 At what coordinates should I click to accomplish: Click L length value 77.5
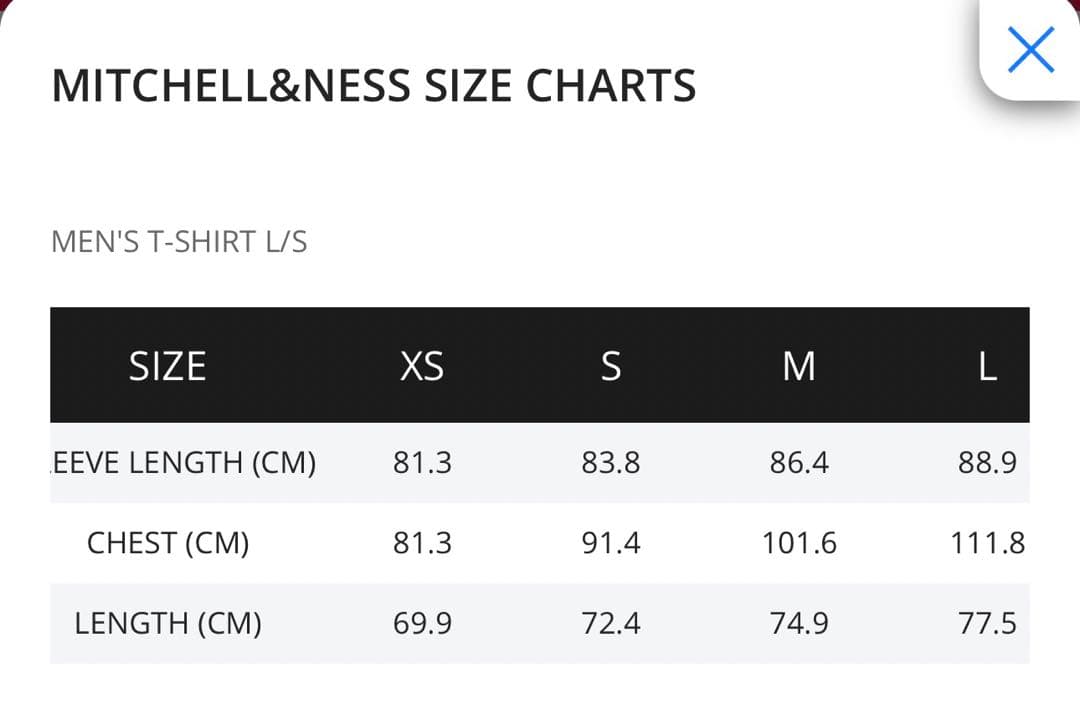click(x=987, y=624)
